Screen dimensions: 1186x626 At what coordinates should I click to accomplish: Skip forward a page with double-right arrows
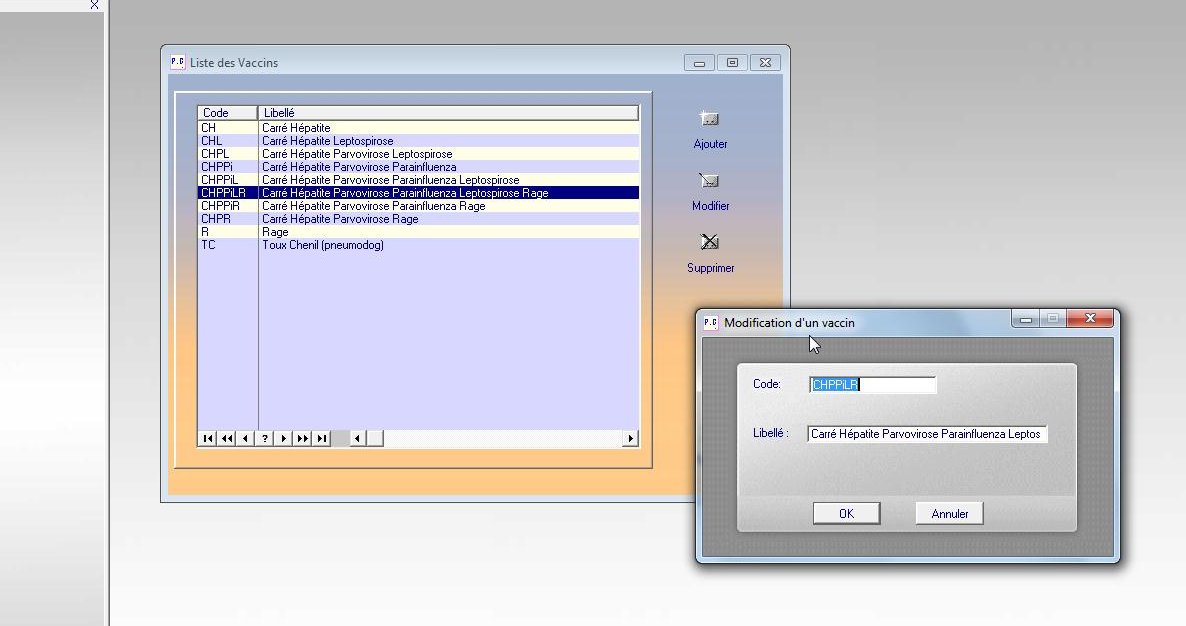click(303, 438)
